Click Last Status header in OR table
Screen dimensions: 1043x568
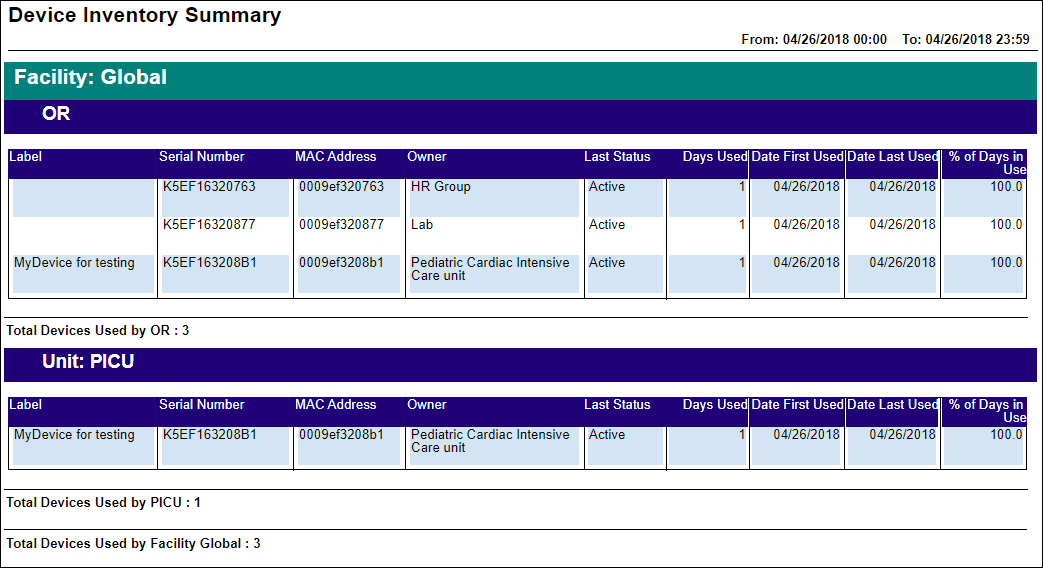tap(617, 156)
